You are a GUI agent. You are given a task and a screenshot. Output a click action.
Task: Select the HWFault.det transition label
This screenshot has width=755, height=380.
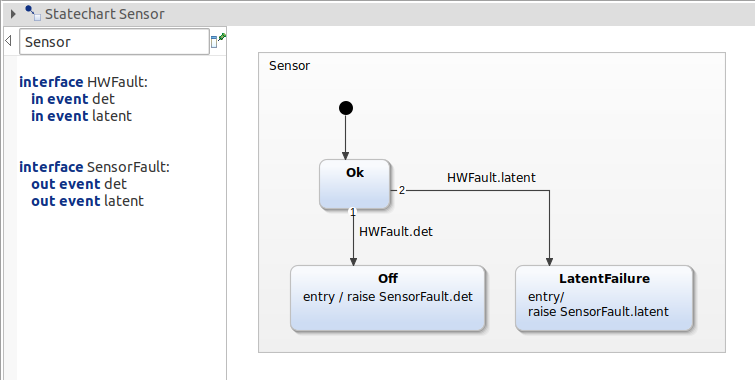tap(396, 232)
